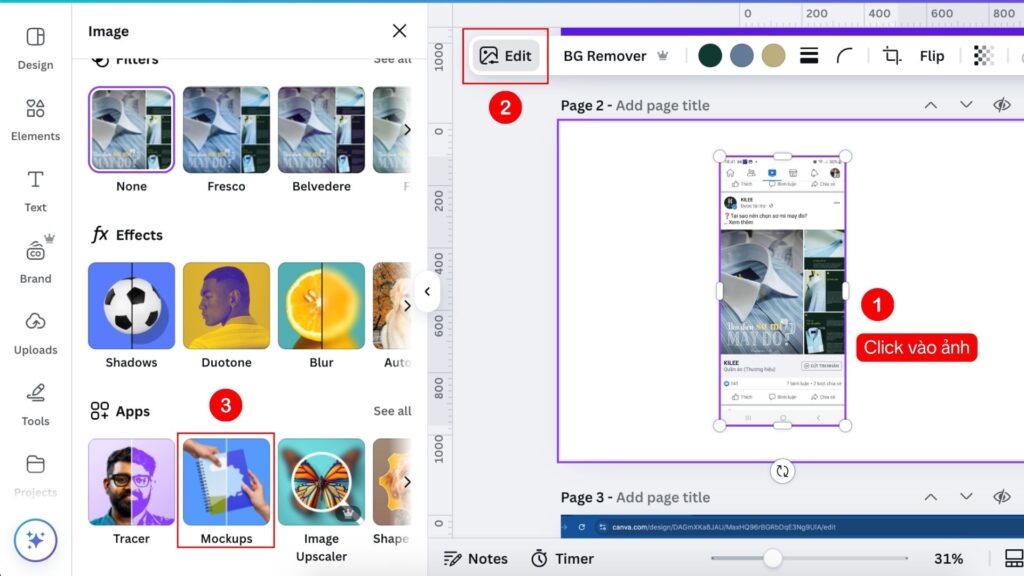Hide Page 2 using the eye icon
The height and width of the screenshot is (576, 1024).
[x=1002, y=105]
